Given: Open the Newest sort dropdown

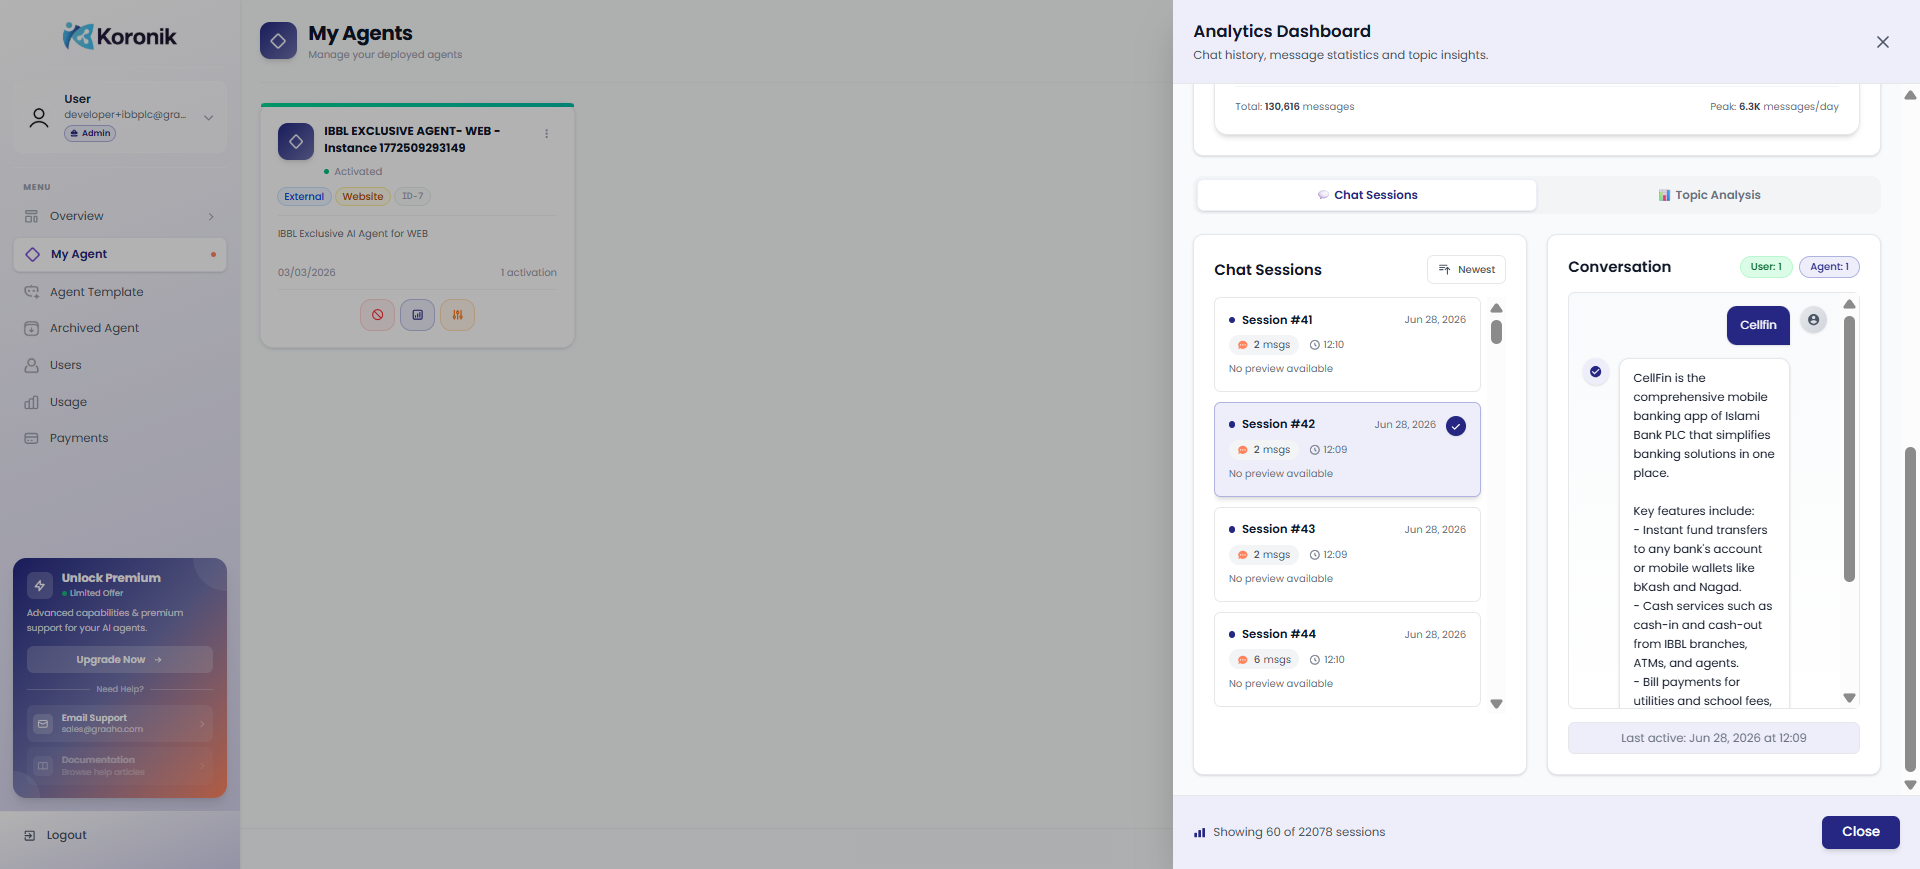Looking at the screenshot, I should [1466, 270].
